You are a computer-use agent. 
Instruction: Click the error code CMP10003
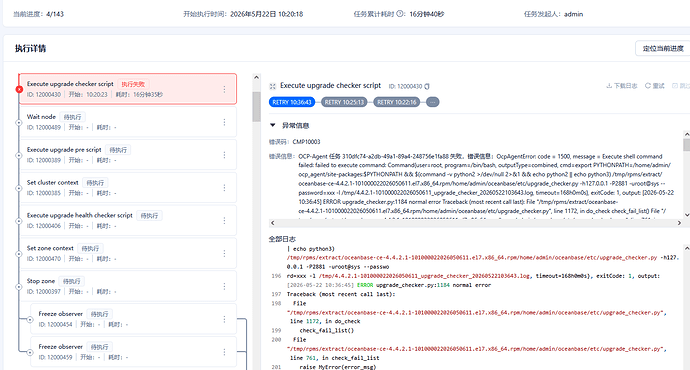(306, 142)
